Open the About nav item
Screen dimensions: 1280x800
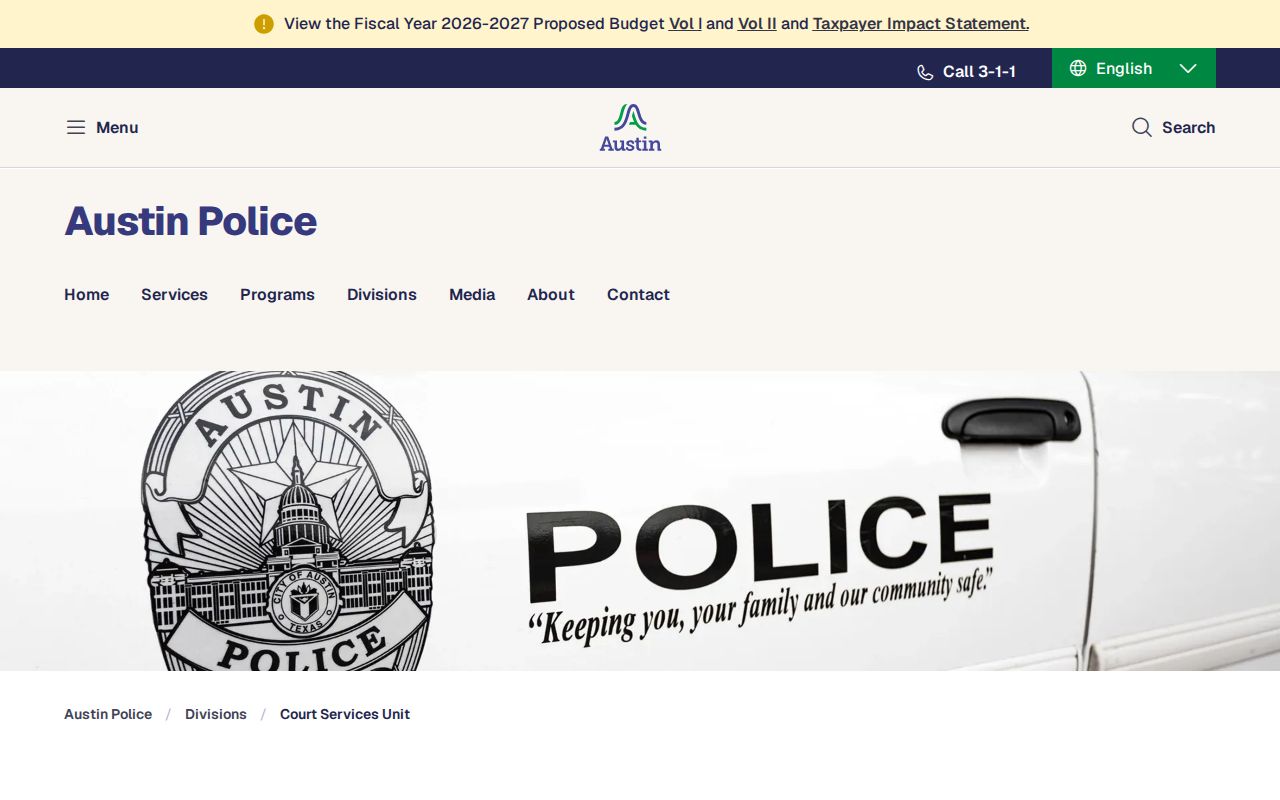551,294
